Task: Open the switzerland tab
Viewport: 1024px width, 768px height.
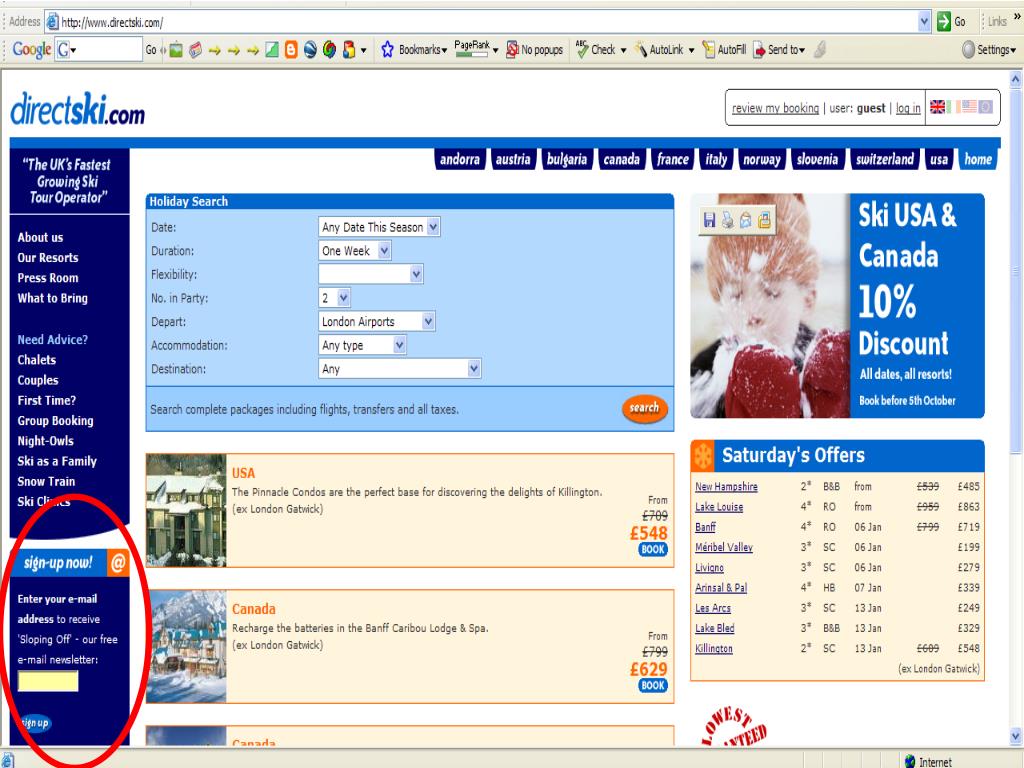Action: click(885, 159)
